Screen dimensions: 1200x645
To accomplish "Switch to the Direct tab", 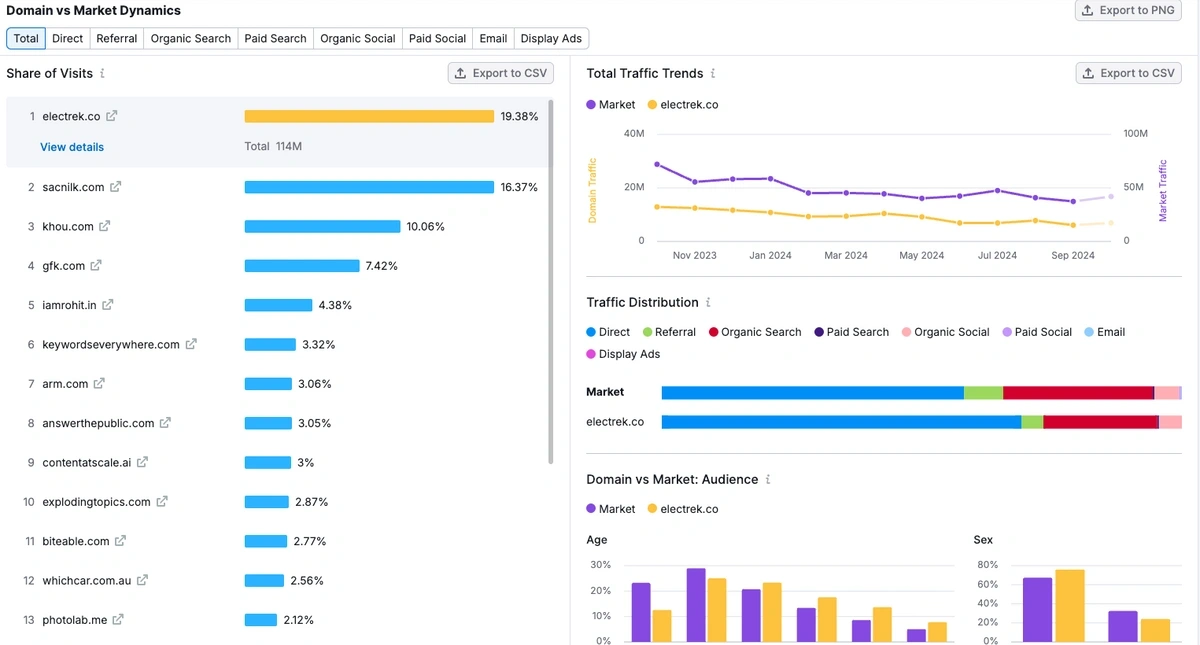I will [x=68, y=38].
